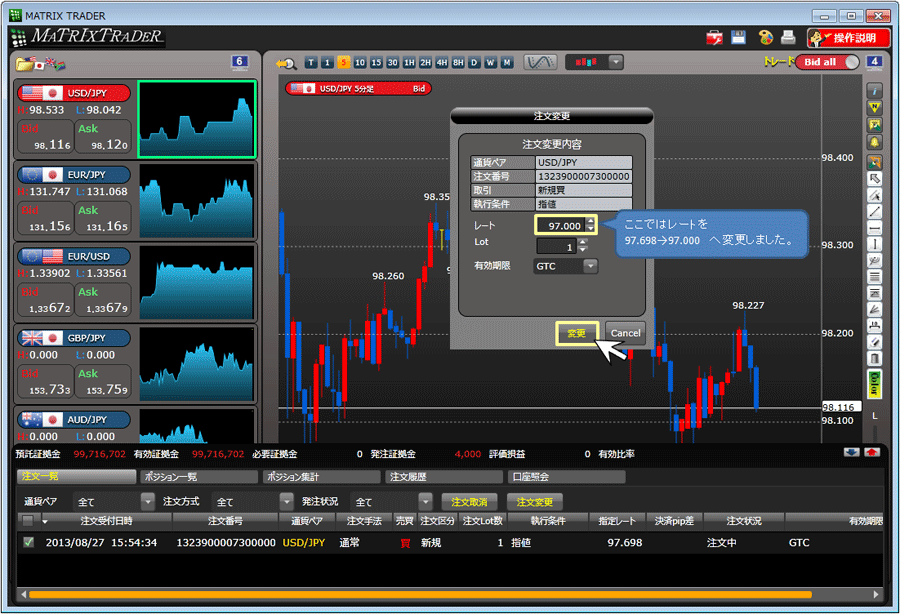
Task: Click the 注文取消 button
Action: [470, 502]
